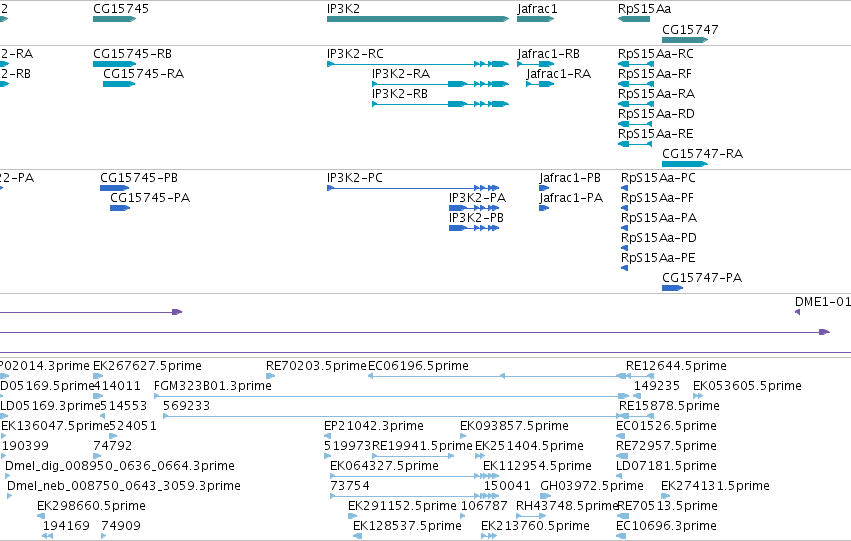Image resolution: width=851 pixels, height=541 pixels.
Task: Select transcript IP3K2-RA
Action: [401, 74]
